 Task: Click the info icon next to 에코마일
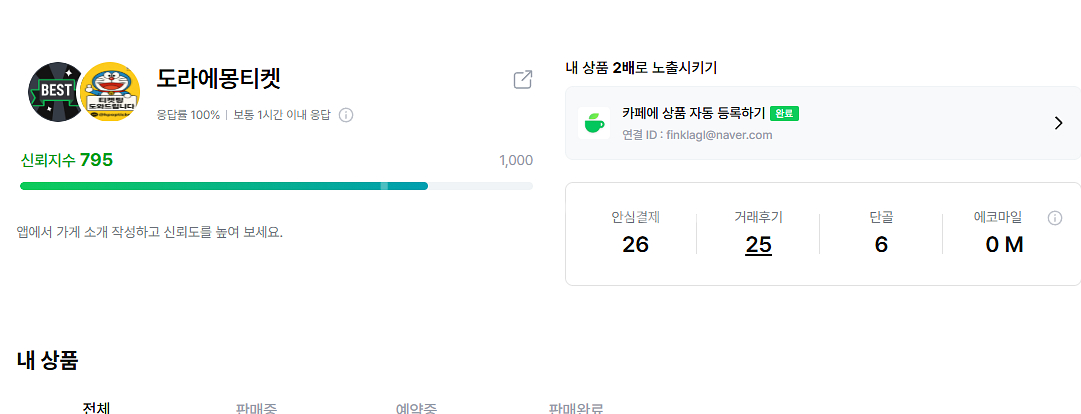click(x=1054, y=218)
